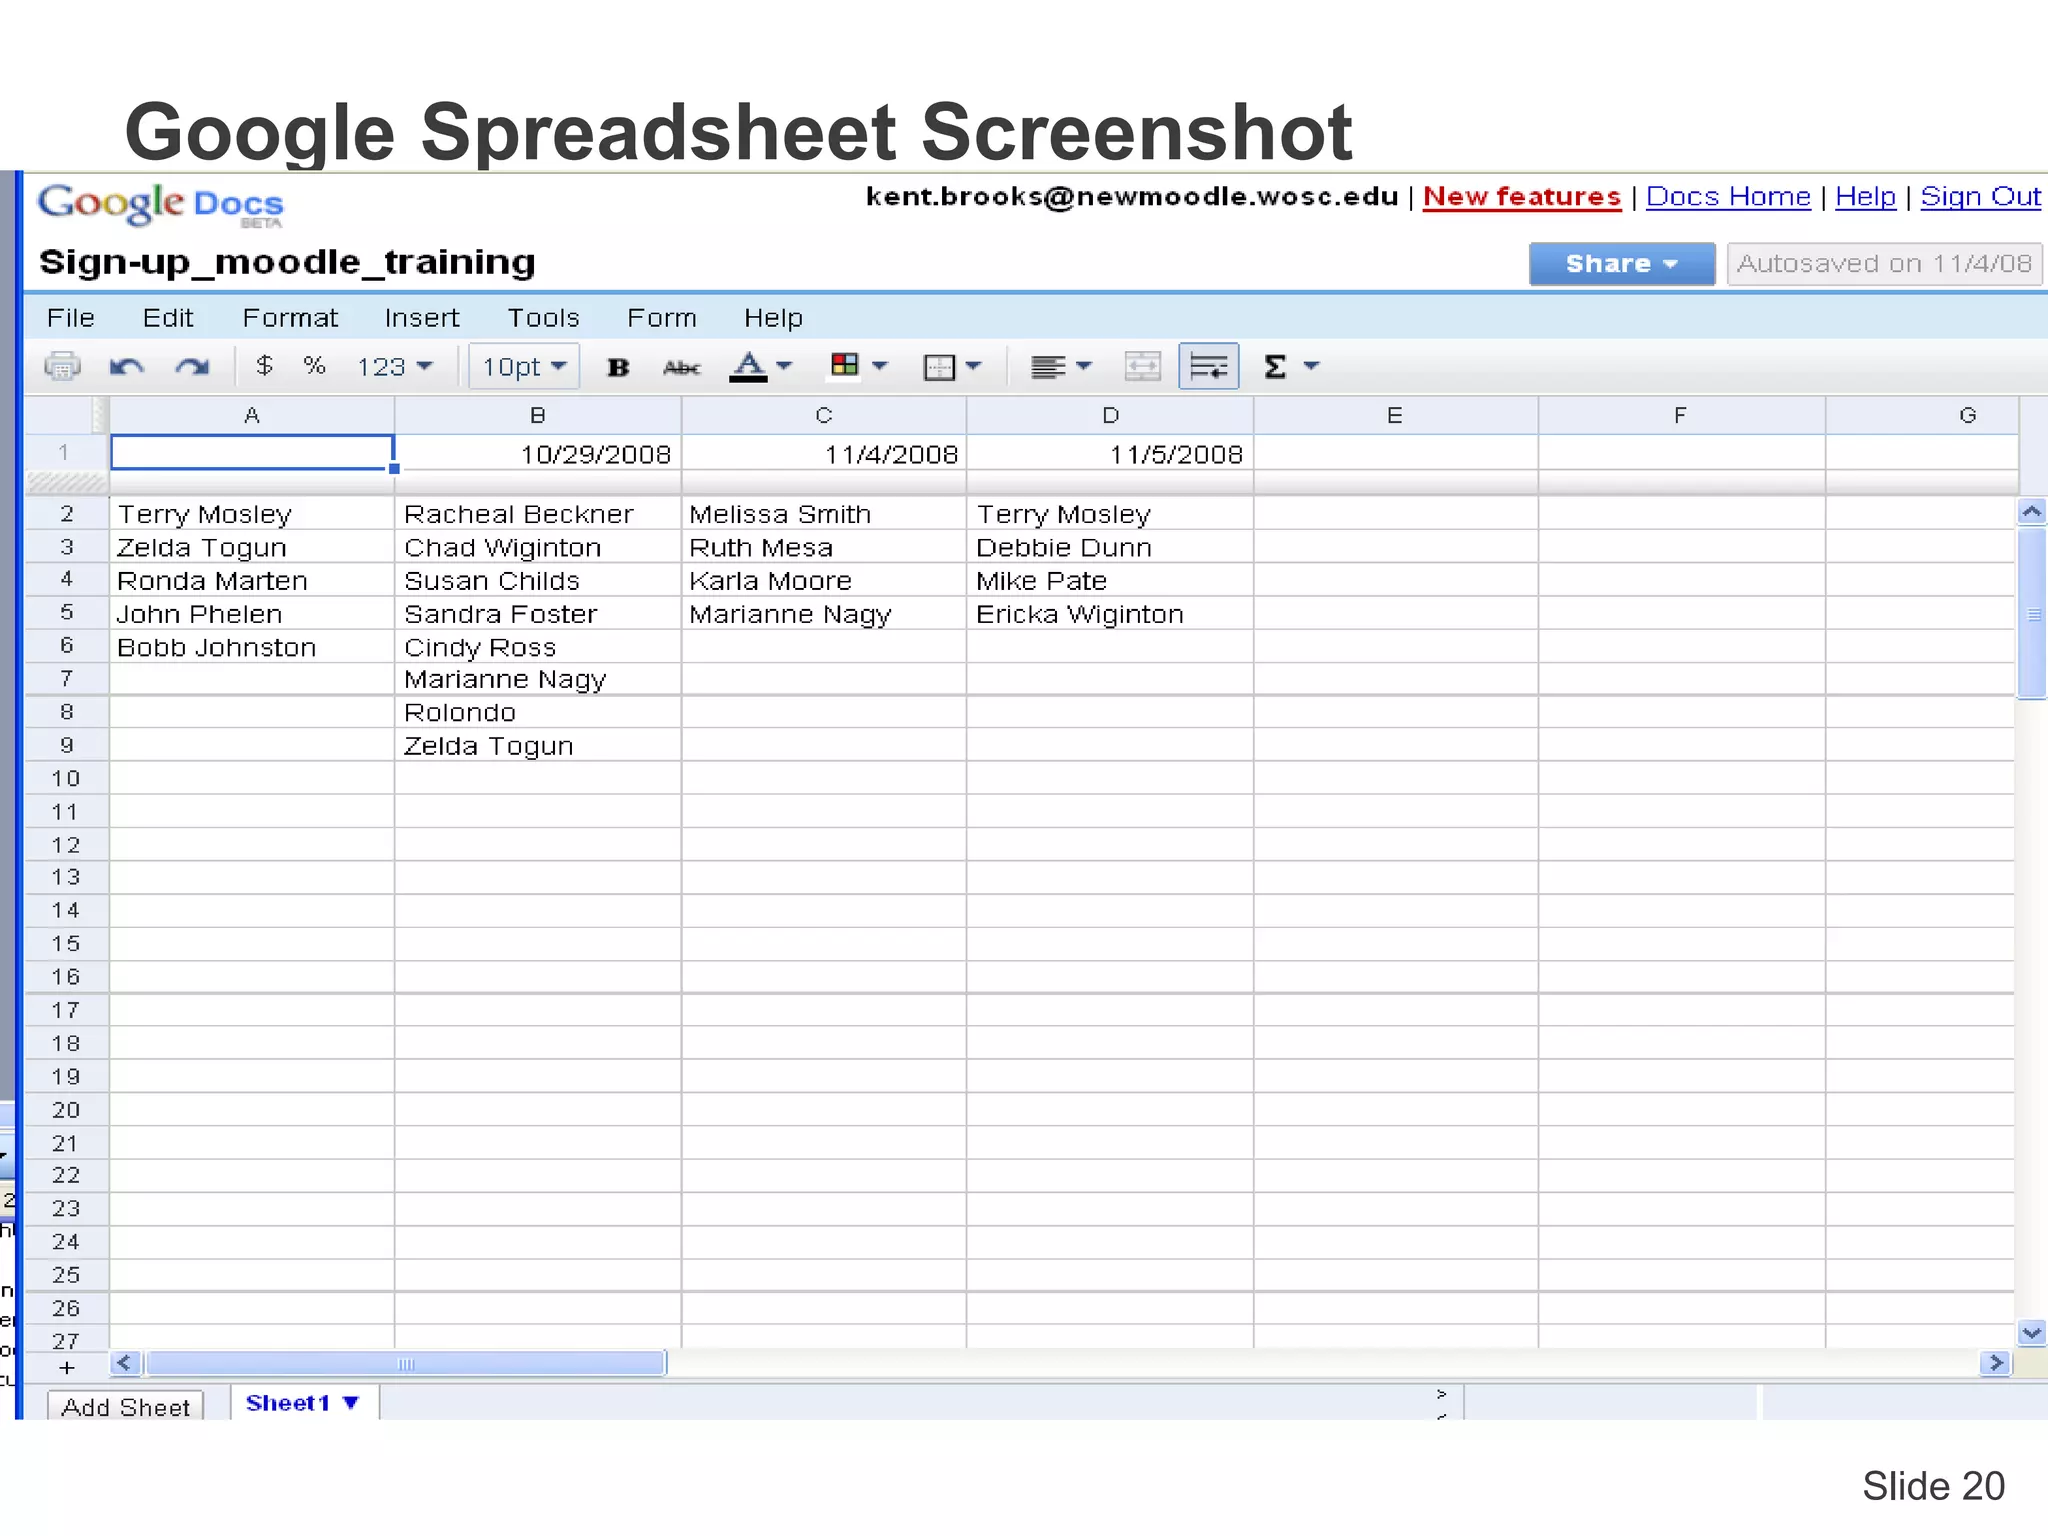Open the Insert menu
This screenshot has width=2048, height=1536.
tap(422, 318)
